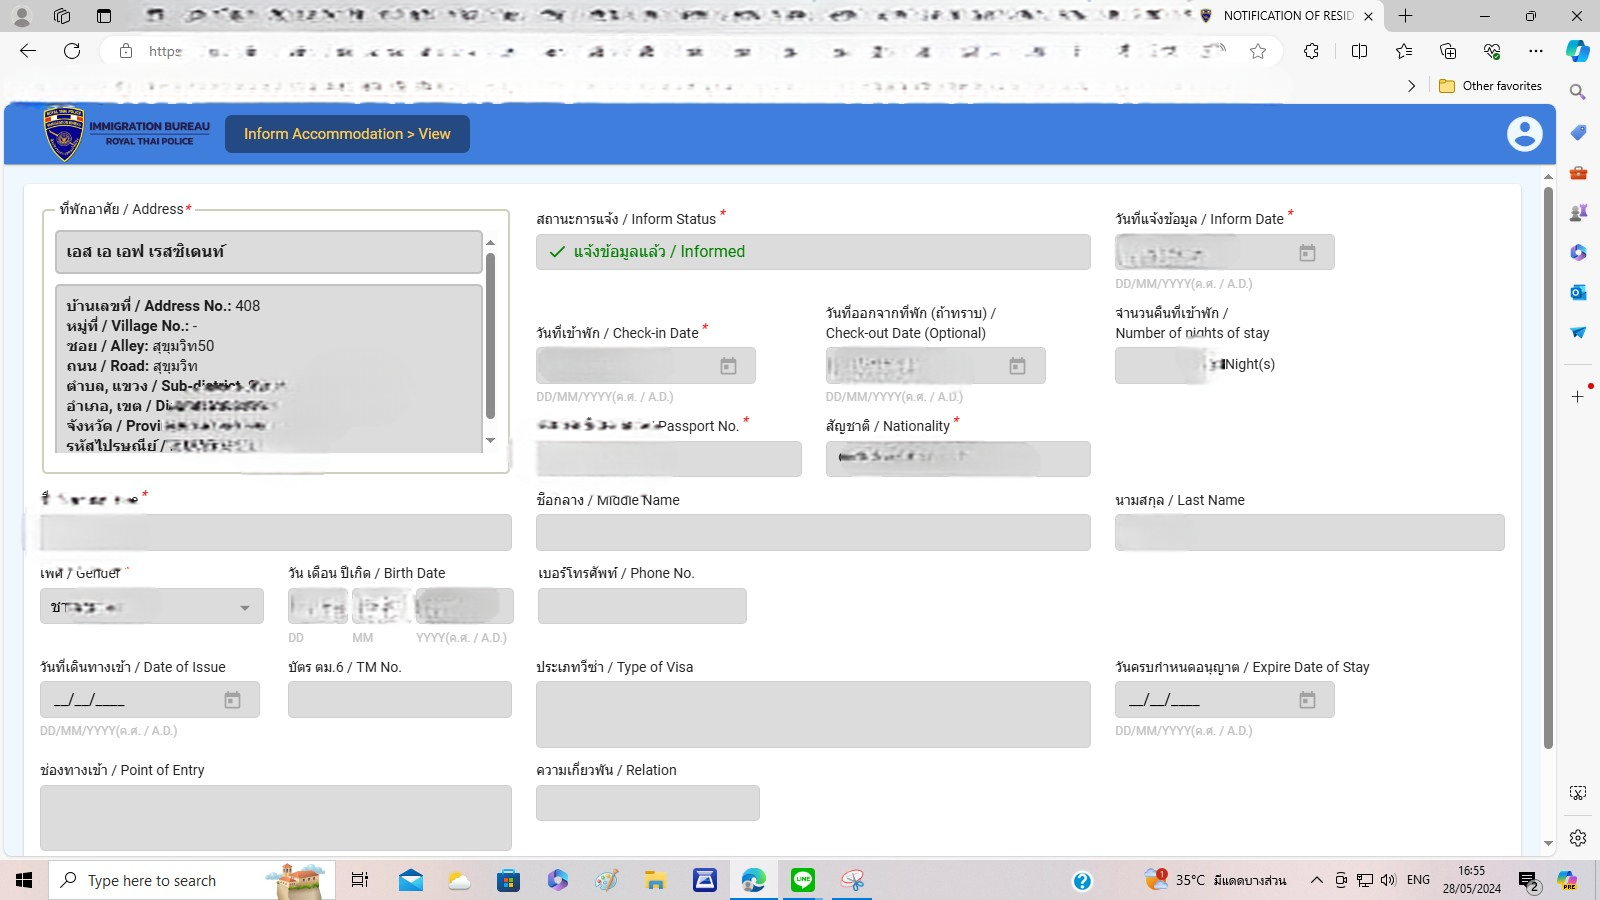Click the Immigration Bureau logo
Screen dimensions: 1600x900
(x=64, y=134)
